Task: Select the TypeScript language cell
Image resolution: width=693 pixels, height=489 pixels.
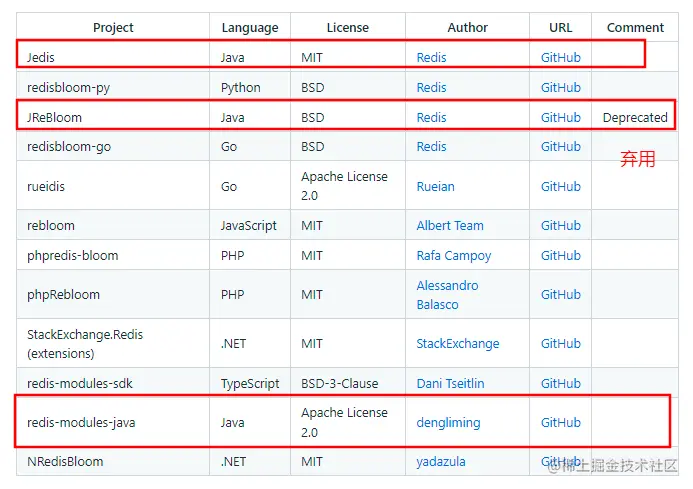Action: [250, 383]
